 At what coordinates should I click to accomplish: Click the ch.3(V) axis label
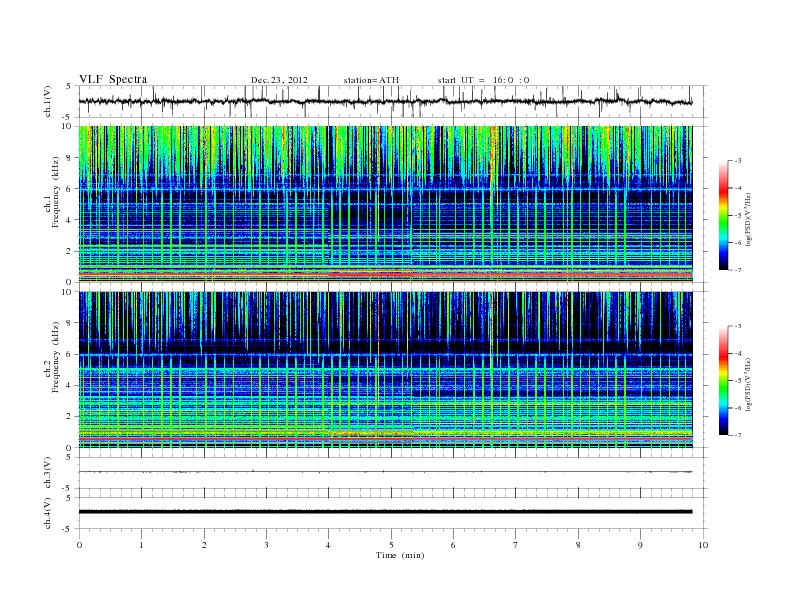(47, 473)
